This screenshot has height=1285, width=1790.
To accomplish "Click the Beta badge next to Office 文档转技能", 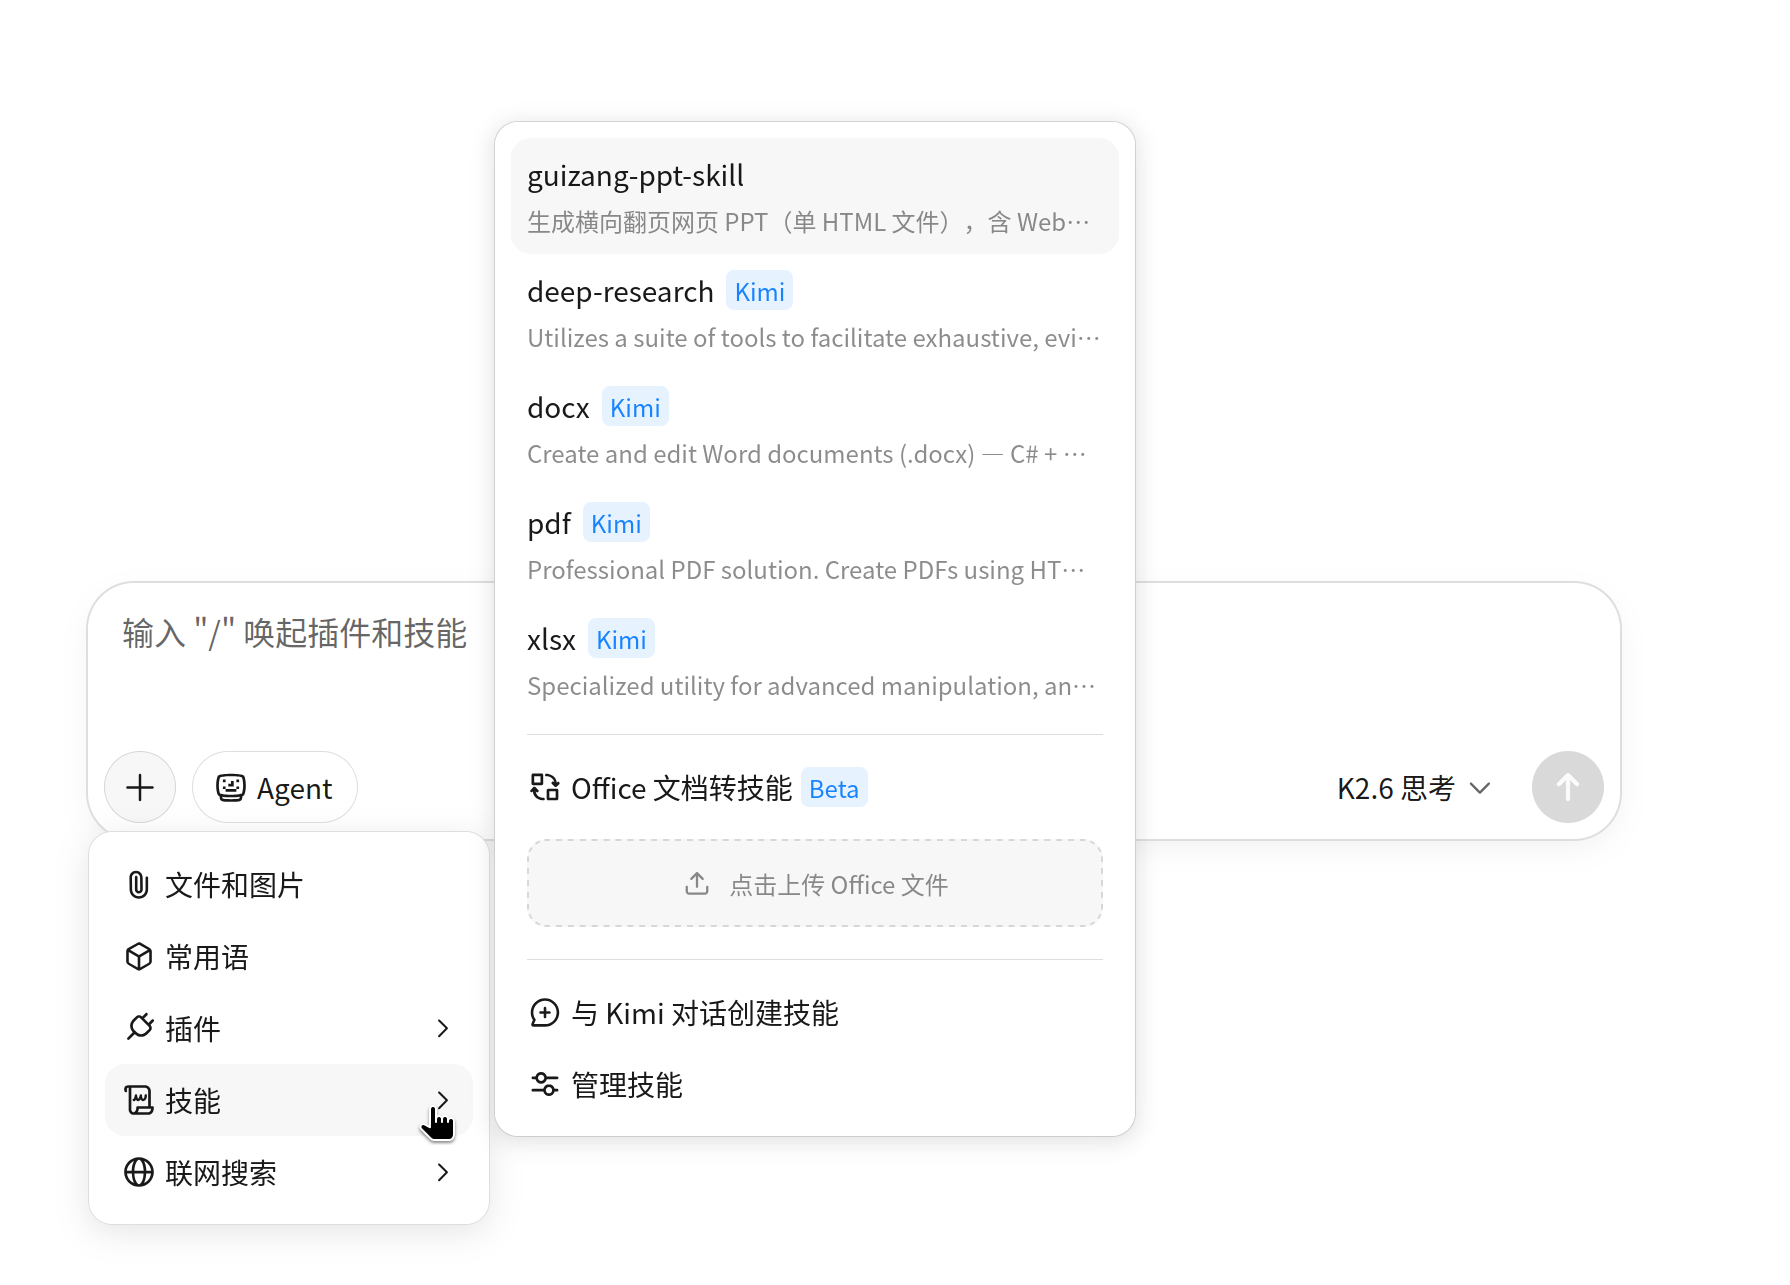I will (834, 788).
